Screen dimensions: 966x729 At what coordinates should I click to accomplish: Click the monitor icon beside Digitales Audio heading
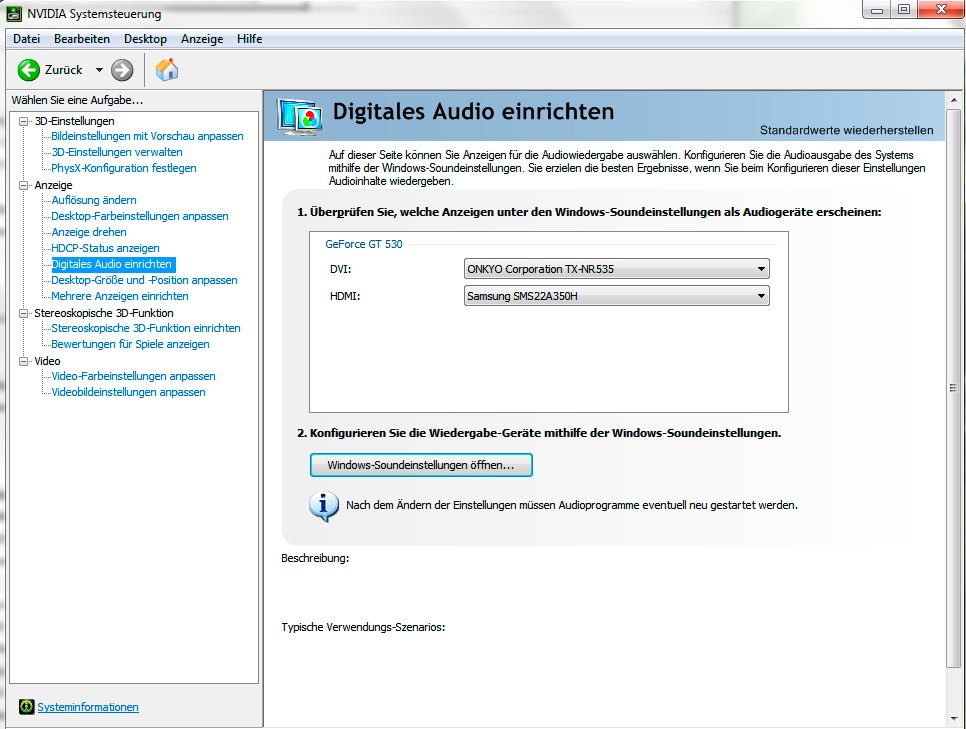[x=300, y=116]
